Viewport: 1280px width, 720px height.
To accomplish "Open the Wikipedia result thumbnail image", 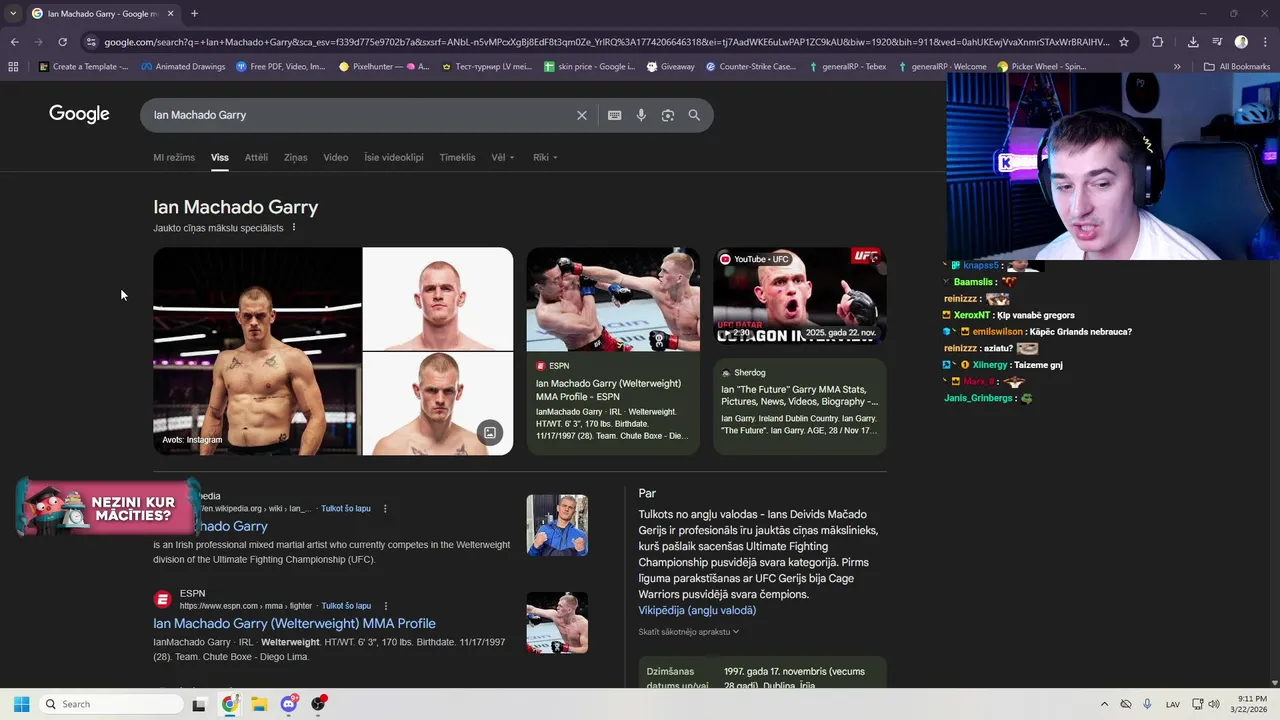I will [x=557, y=525].
